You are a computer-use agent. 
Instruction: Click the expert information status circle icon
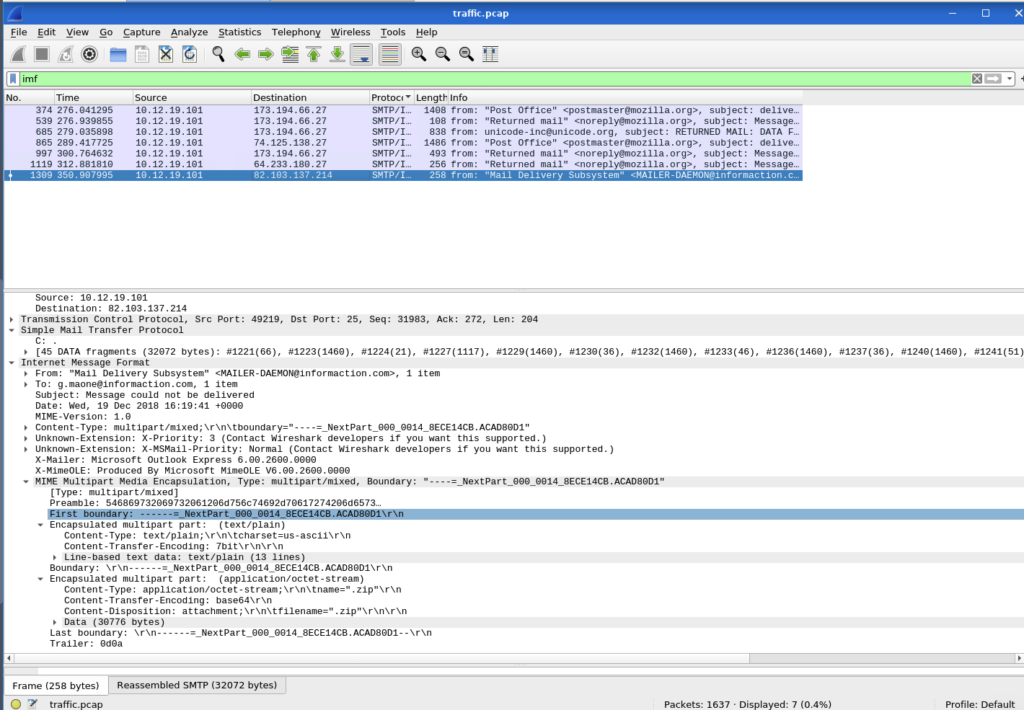(16, 703)
